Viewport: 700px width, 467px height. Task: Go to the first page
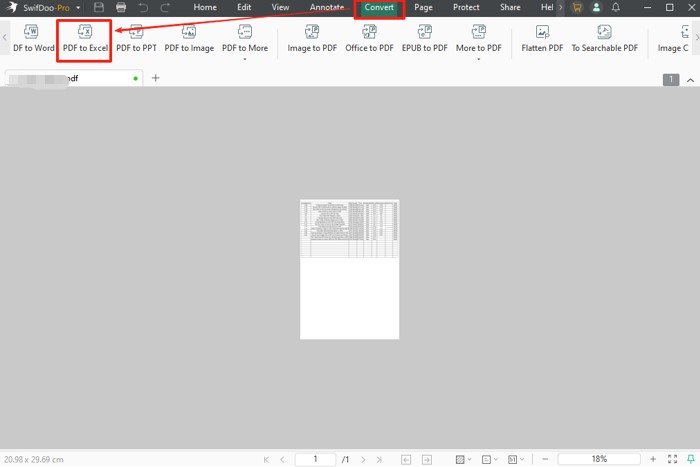[266, 459]
